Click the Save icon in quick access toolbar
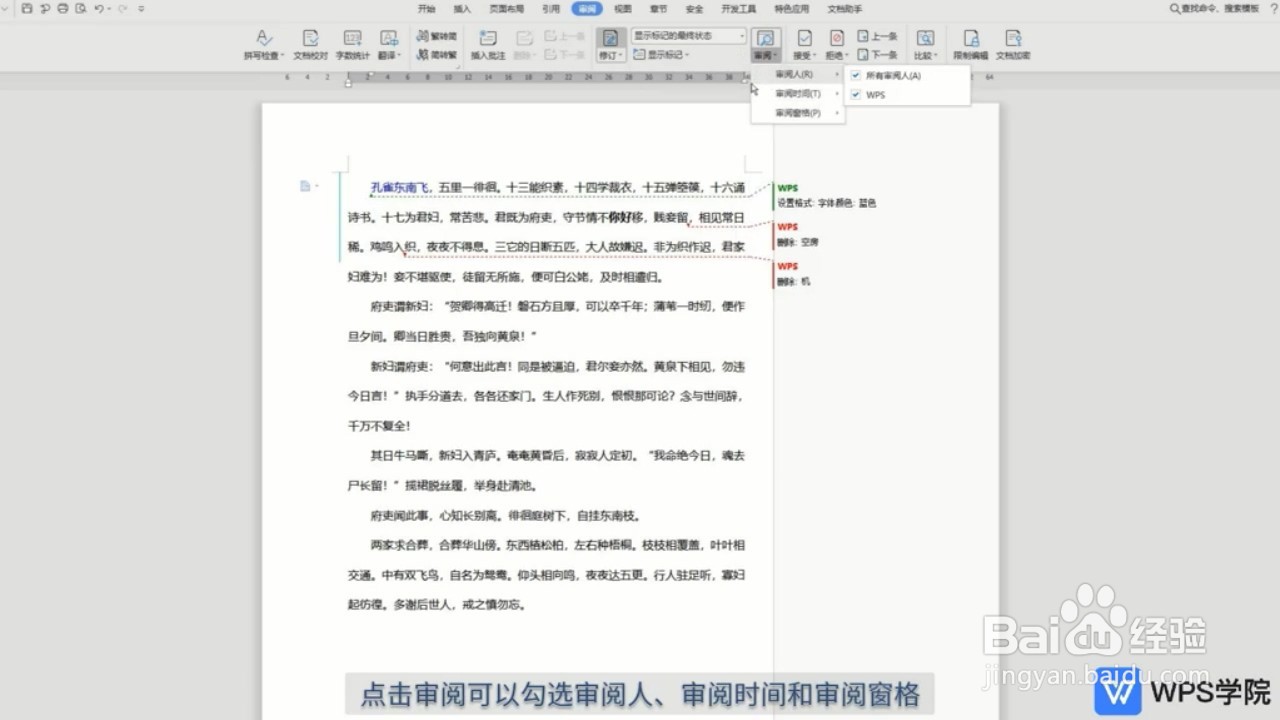The width and height of the screenshot is (1280, 720). tap(27, 8)
